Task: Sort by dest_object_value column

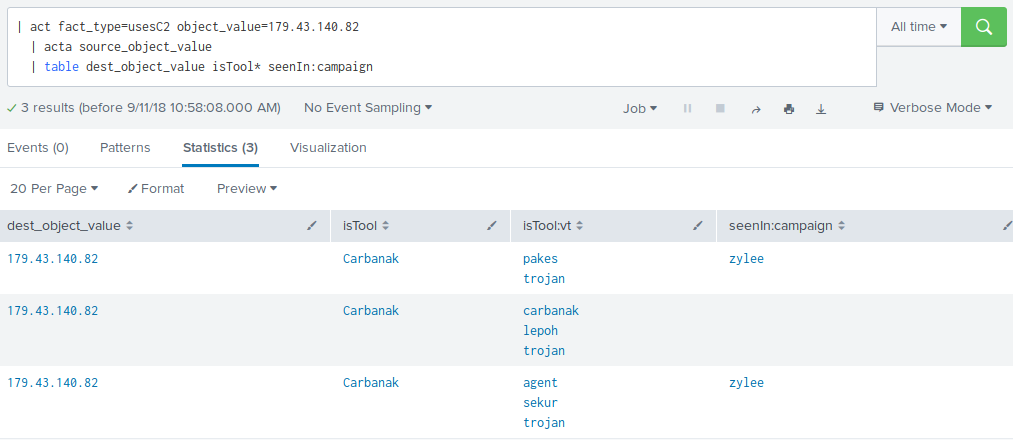Action: [70, 226]
